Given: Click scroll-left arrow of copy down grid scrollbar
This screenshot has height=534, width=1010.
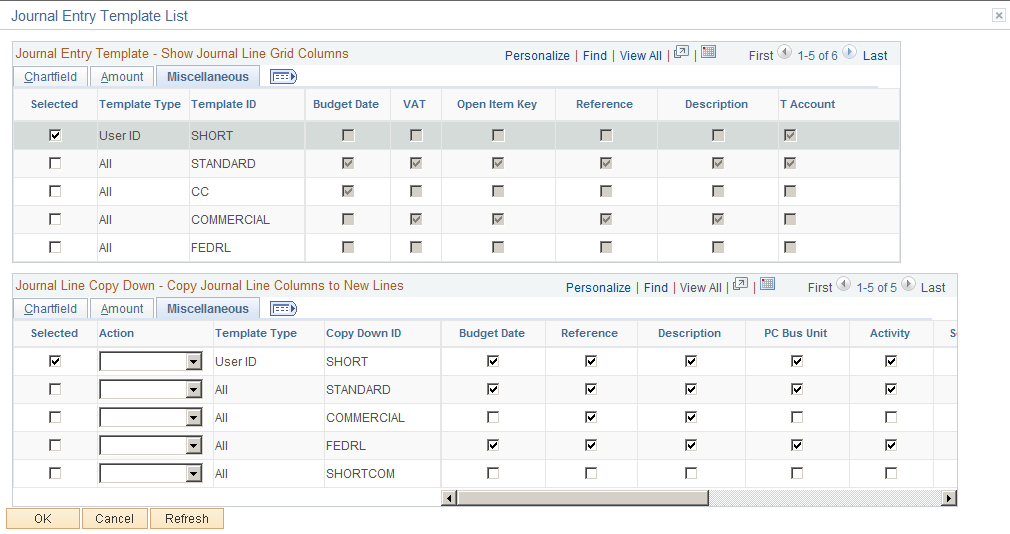Looking at the screenshot, I should pyautogui.click(x=449, y=497).
